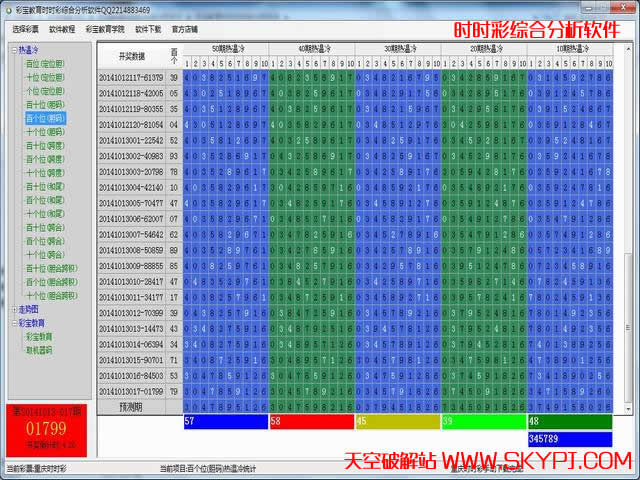The width and height of the screenshot is (640, 480).
Task: Open the 官方店铺 menu
Action: (185, 30)
